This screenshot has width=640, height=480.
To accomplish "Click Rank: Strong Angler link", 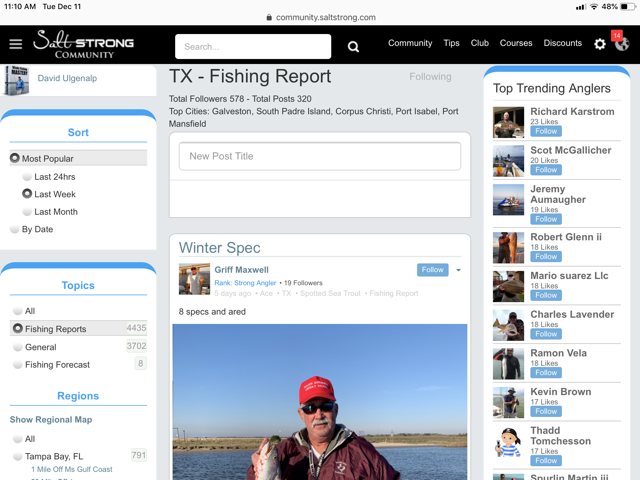I will [245, 283].
